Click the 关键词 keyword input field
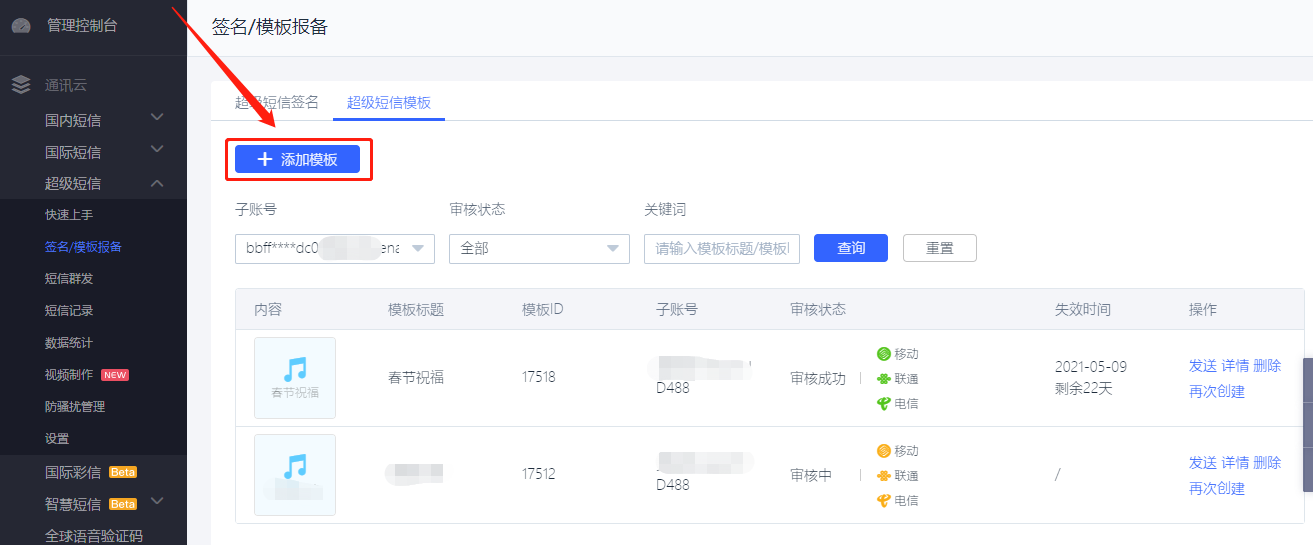The image size is (1313, 545). 721,249
